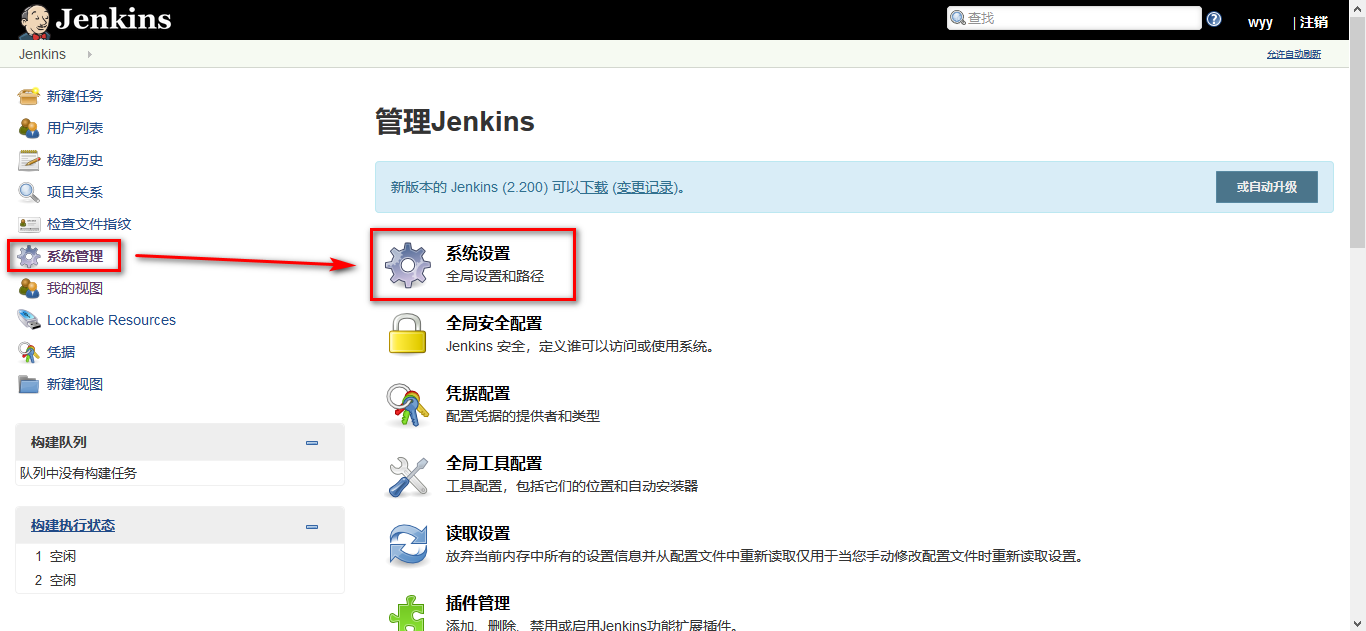1366x631 pixels.
Task: Click the gear icon beside 系统管理
Action: pyautogui.click(x=29, y=256)
